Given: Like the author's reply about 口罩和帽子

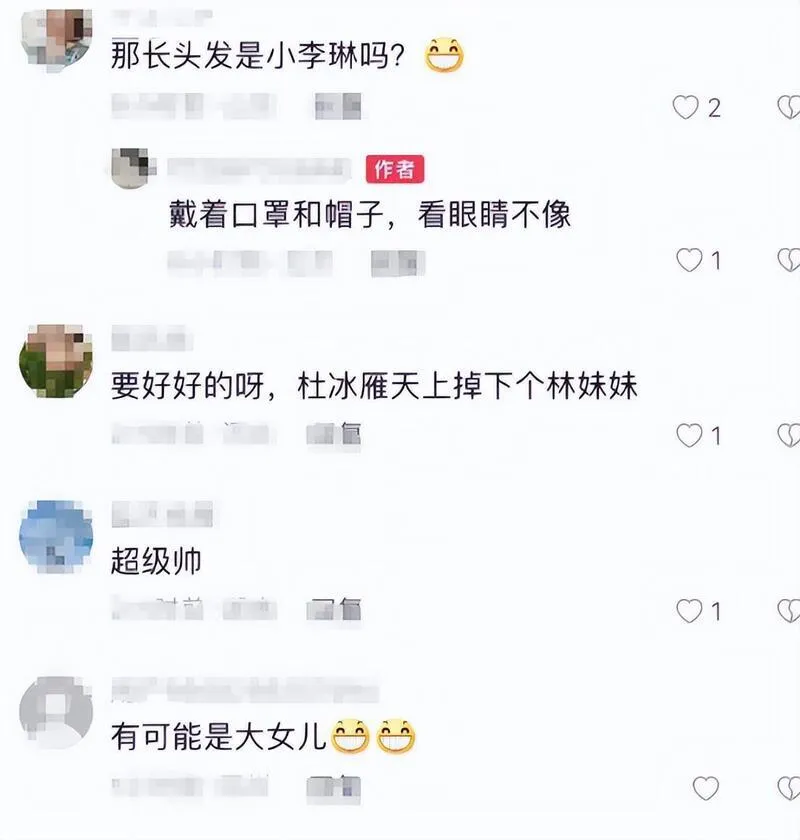Looking at the screenshot, I should 689,260.
